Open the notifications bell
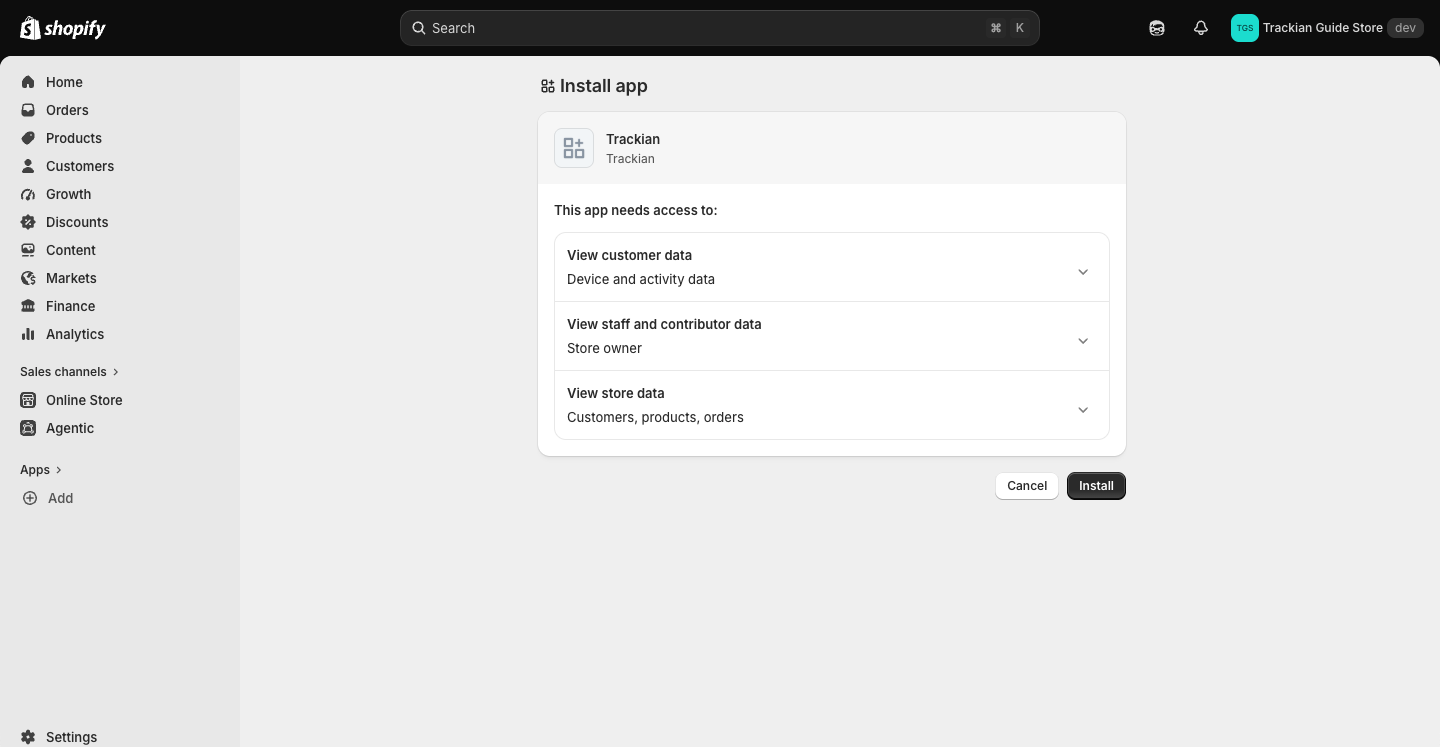1440x747 pixels. 1201,28
